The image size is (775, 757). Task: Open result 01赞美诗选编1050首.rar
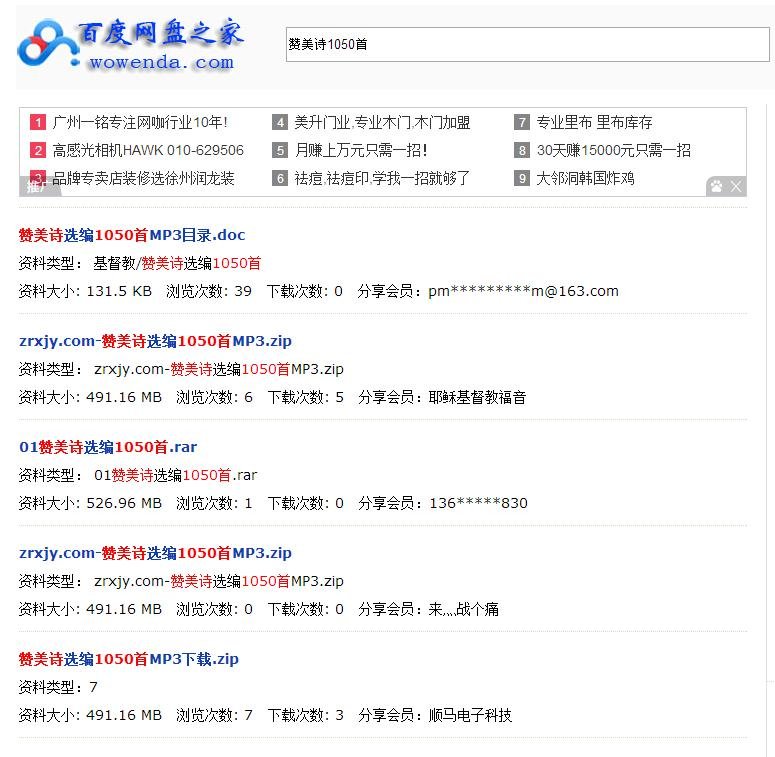click(x=108, y=447)
